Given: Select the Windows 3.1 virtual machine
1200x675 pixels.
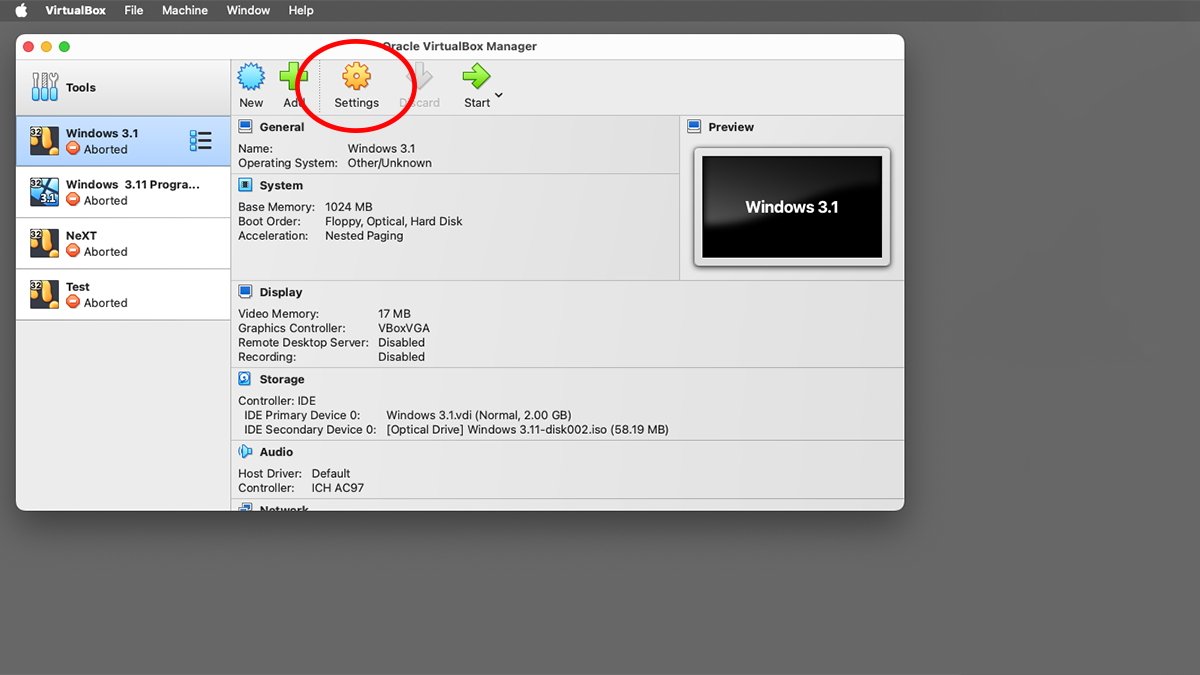Looking at the screenshot, I should click(x=123, y=141).
